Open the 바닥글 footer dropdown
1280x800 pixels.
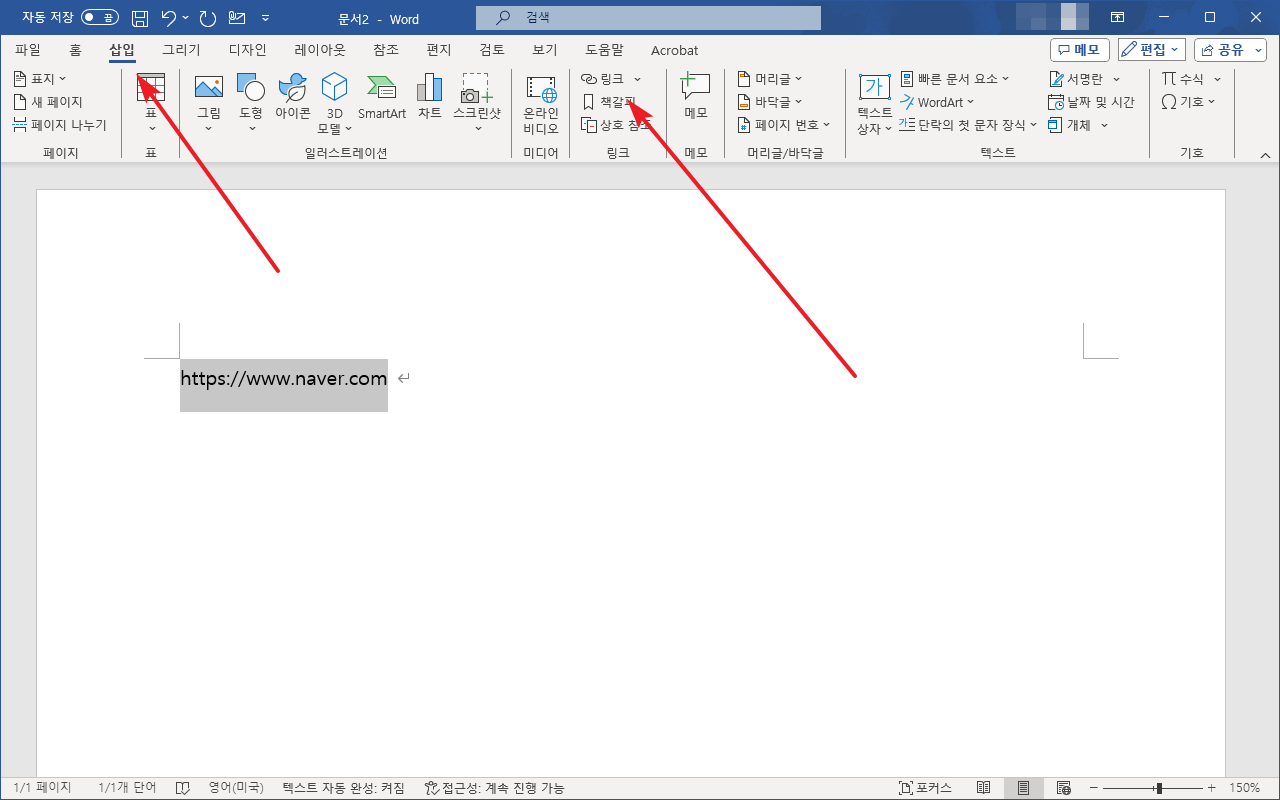pos(770,102)
